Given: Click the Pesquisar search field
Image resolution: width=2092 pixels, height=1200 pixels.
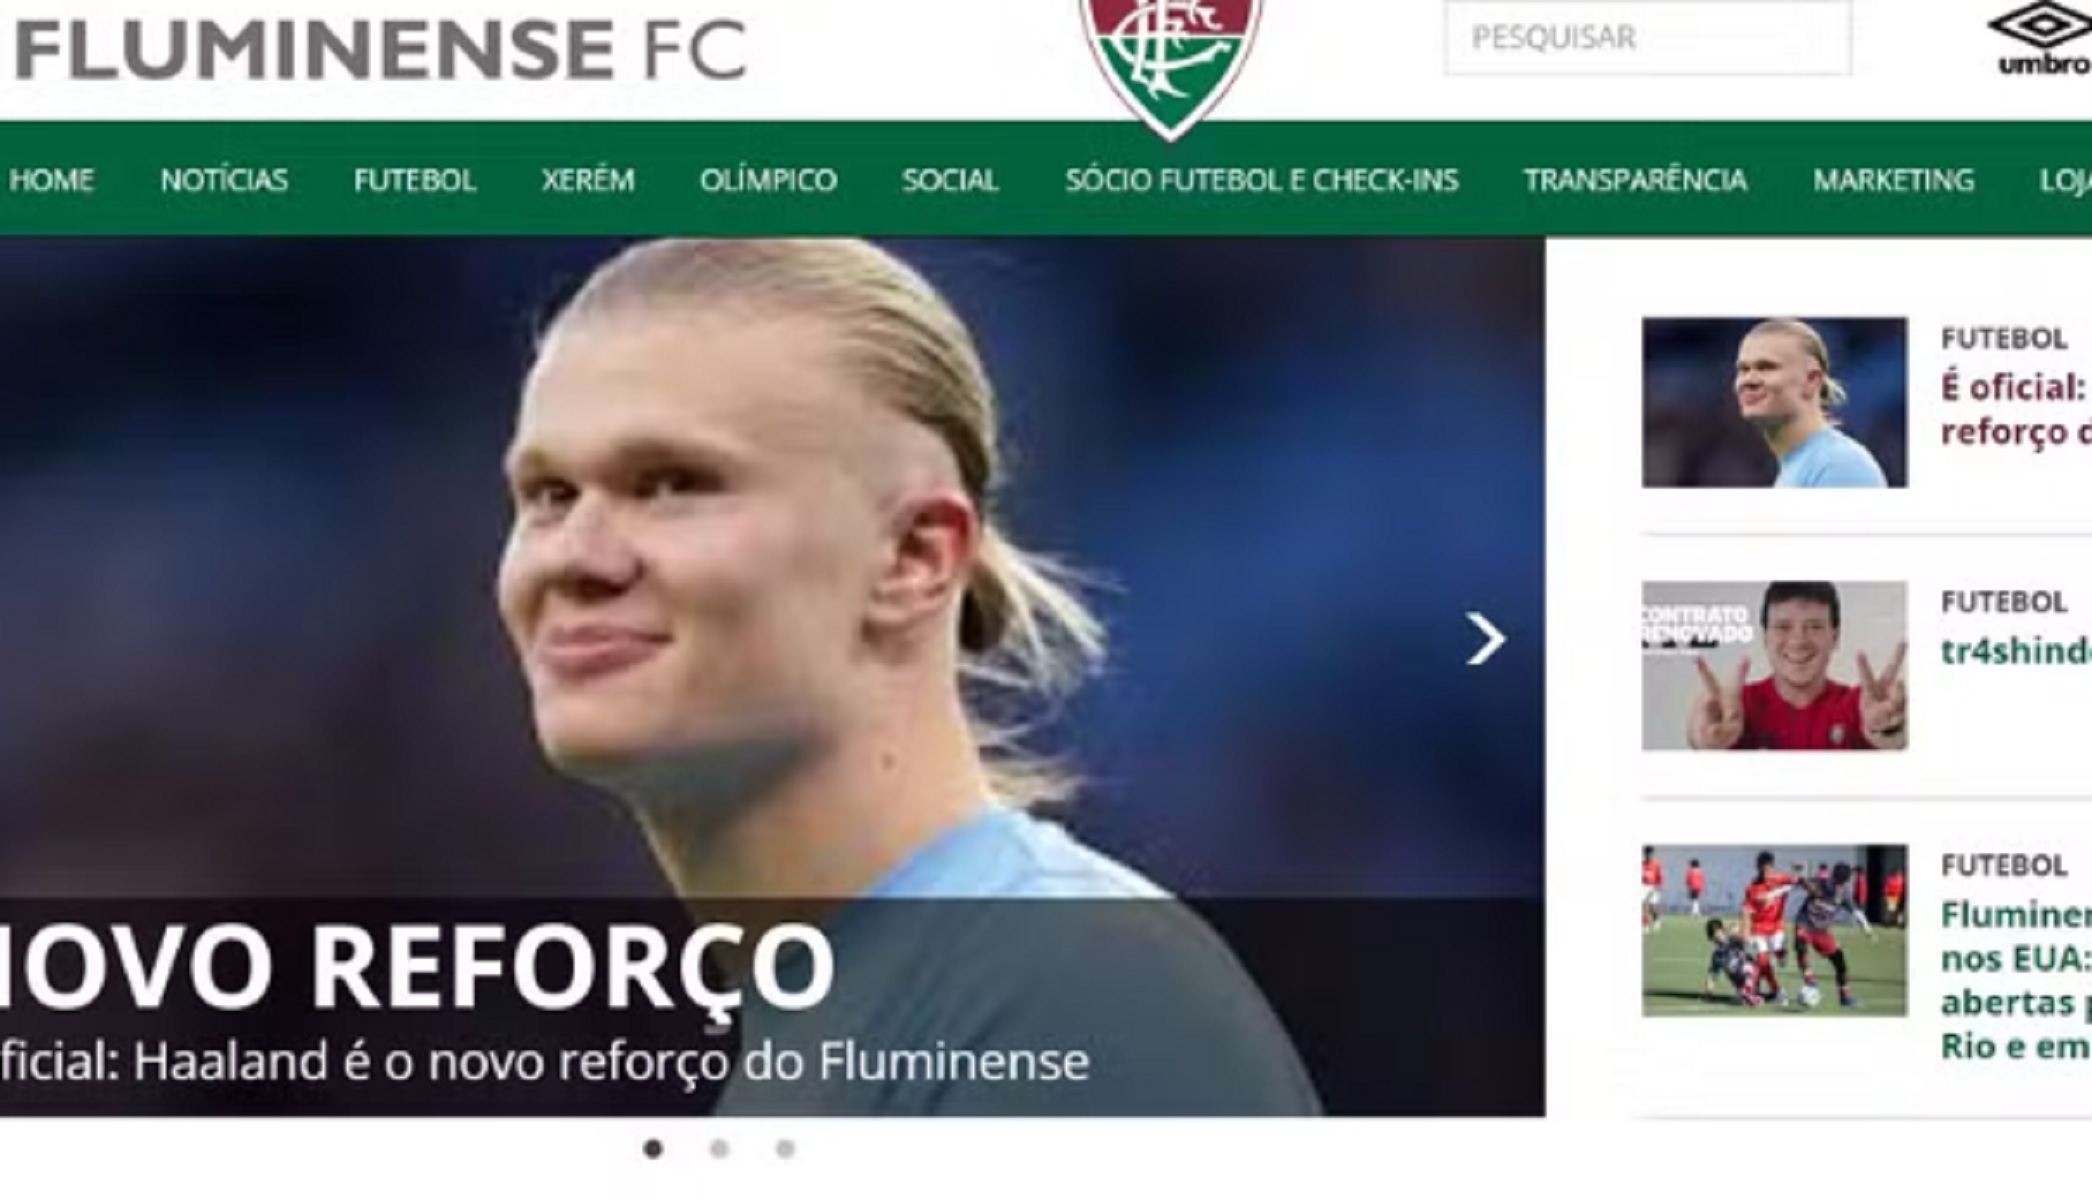Looking at the screenshot, I should [x=1647, y=38].
